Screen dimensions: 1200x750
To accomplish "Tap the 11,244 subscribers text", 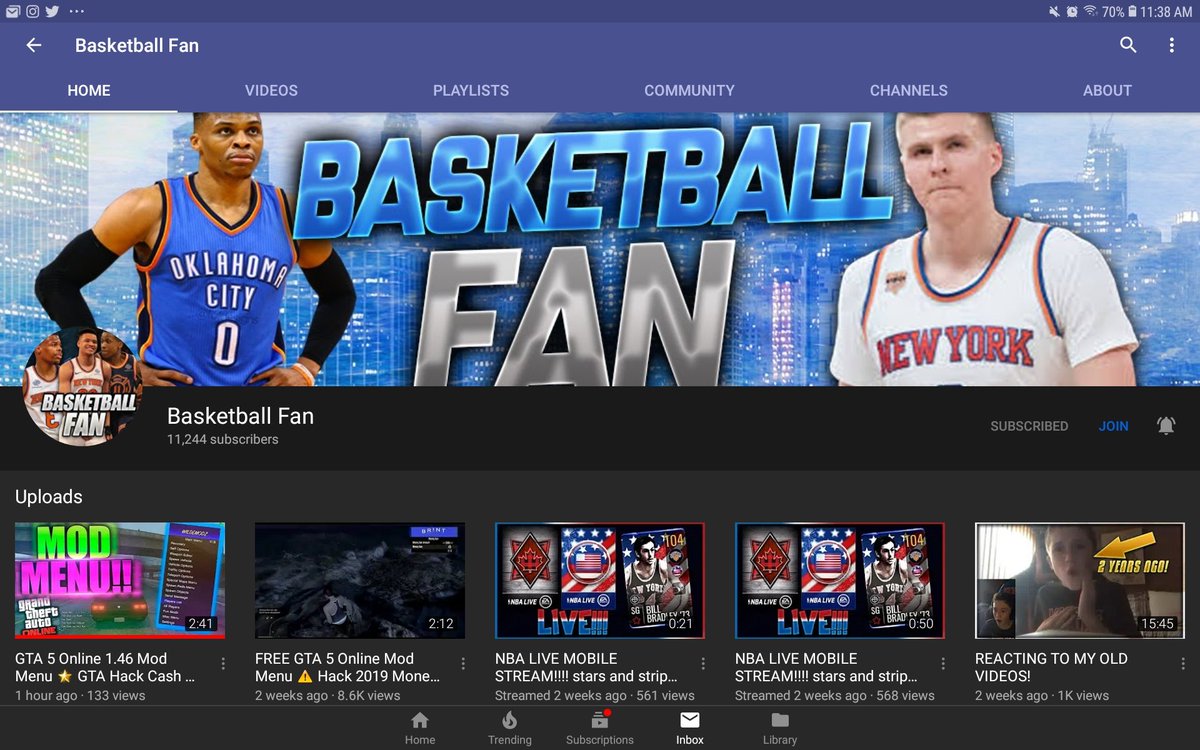I will pos(222,439).
